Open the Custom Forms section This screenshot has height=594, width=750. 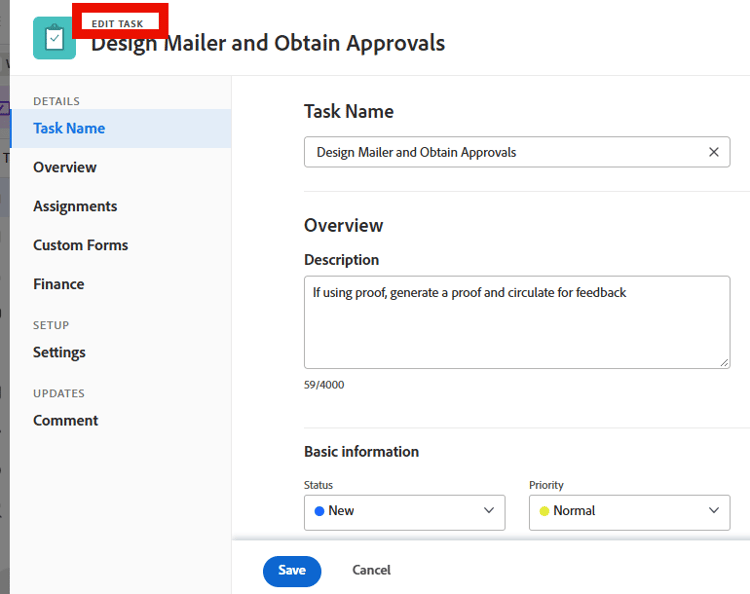[80, 245]
